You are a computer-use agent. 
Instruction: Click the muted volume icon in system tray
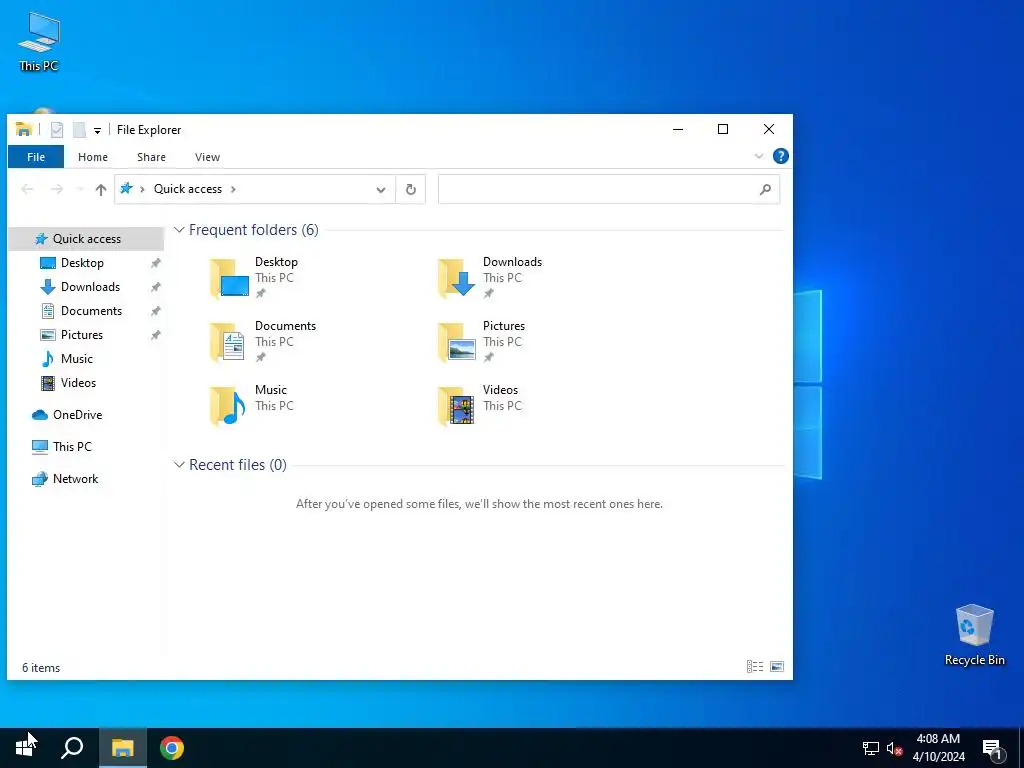[x=894, y=748]
